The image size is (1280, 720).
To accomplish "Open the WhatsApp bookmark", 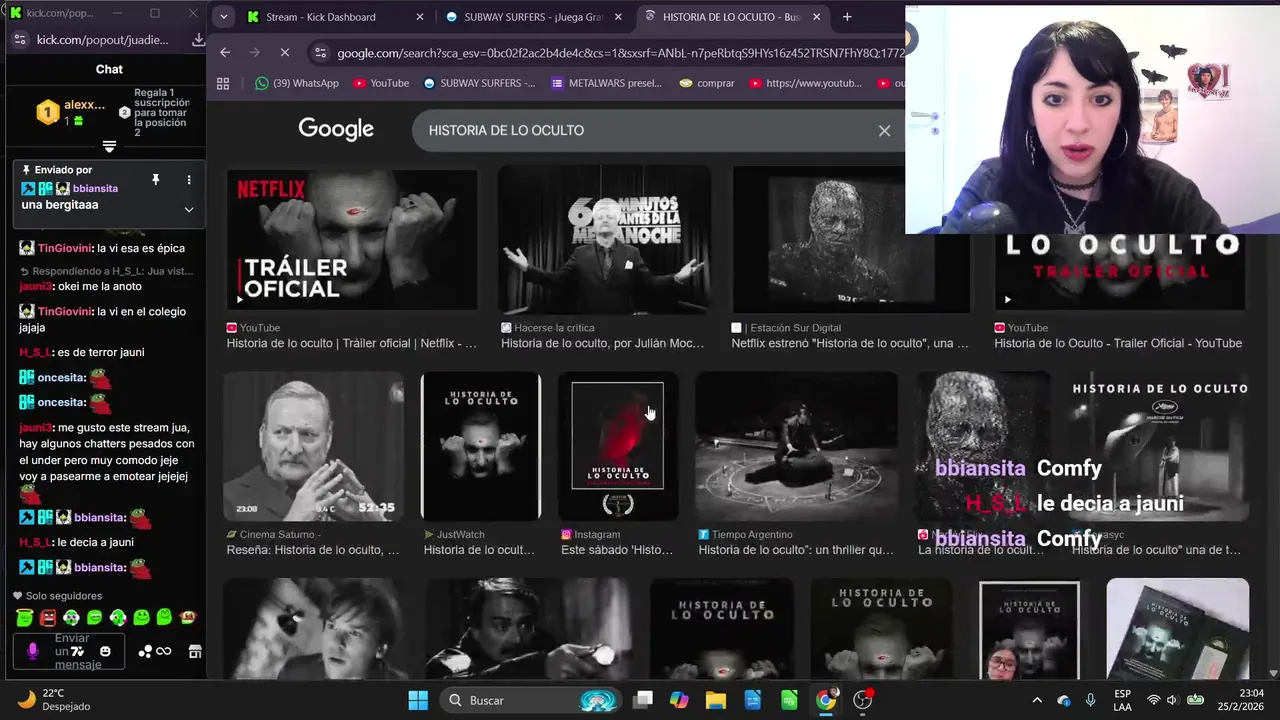I will tap(297, 83).
